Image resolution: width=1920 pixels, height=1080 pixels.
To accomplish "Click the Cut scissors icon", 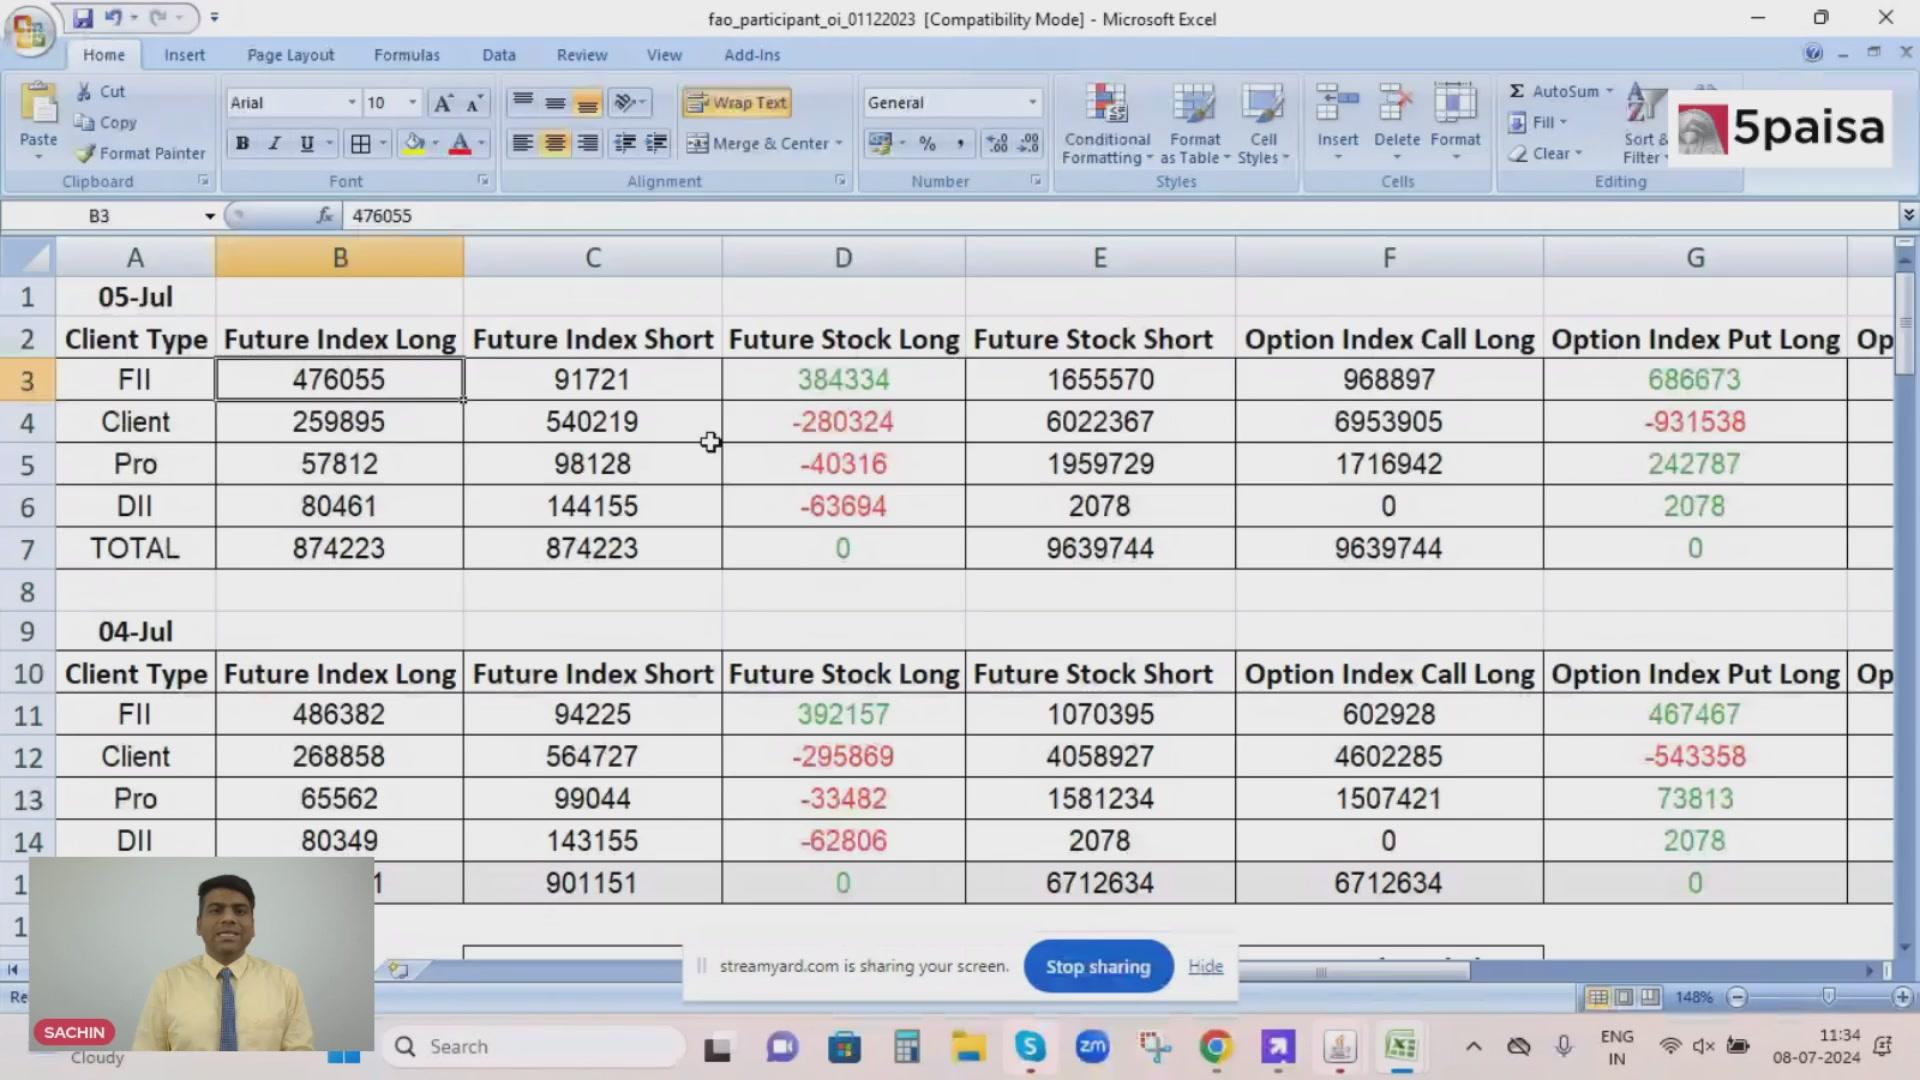I will click(85, 91).
